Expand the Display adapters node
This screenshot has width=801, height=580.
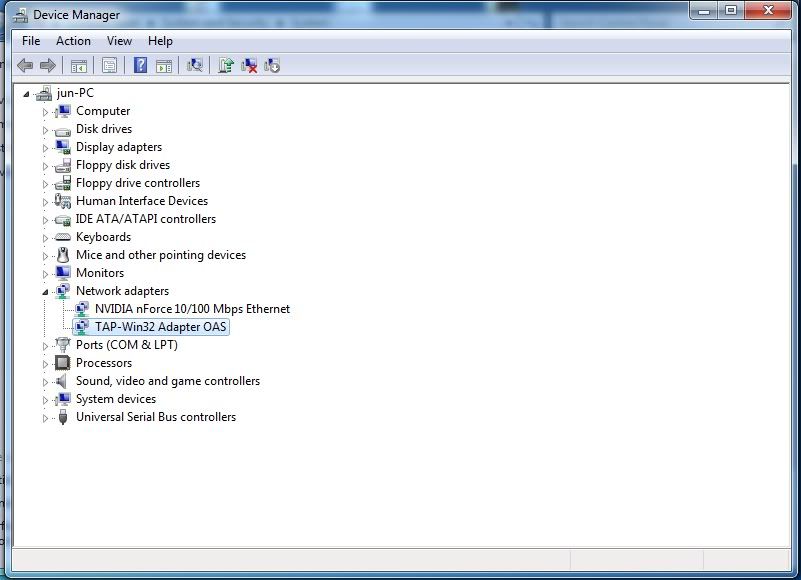pyautogui.click(x=46, y=147)
